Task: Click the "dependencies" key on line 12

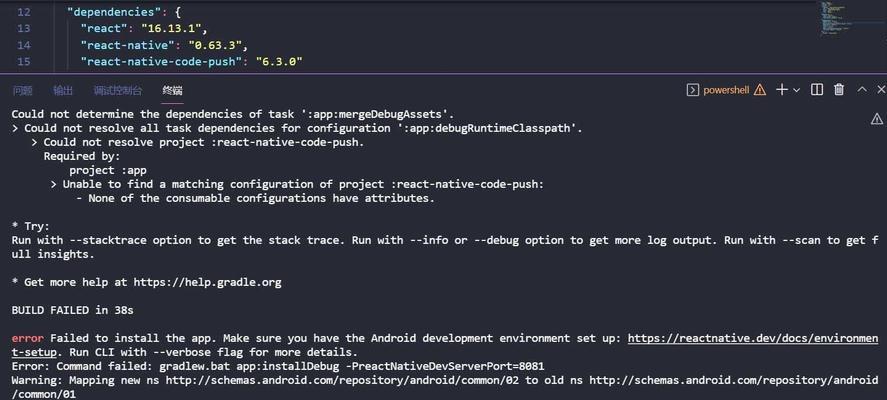Action: (114, 12)
